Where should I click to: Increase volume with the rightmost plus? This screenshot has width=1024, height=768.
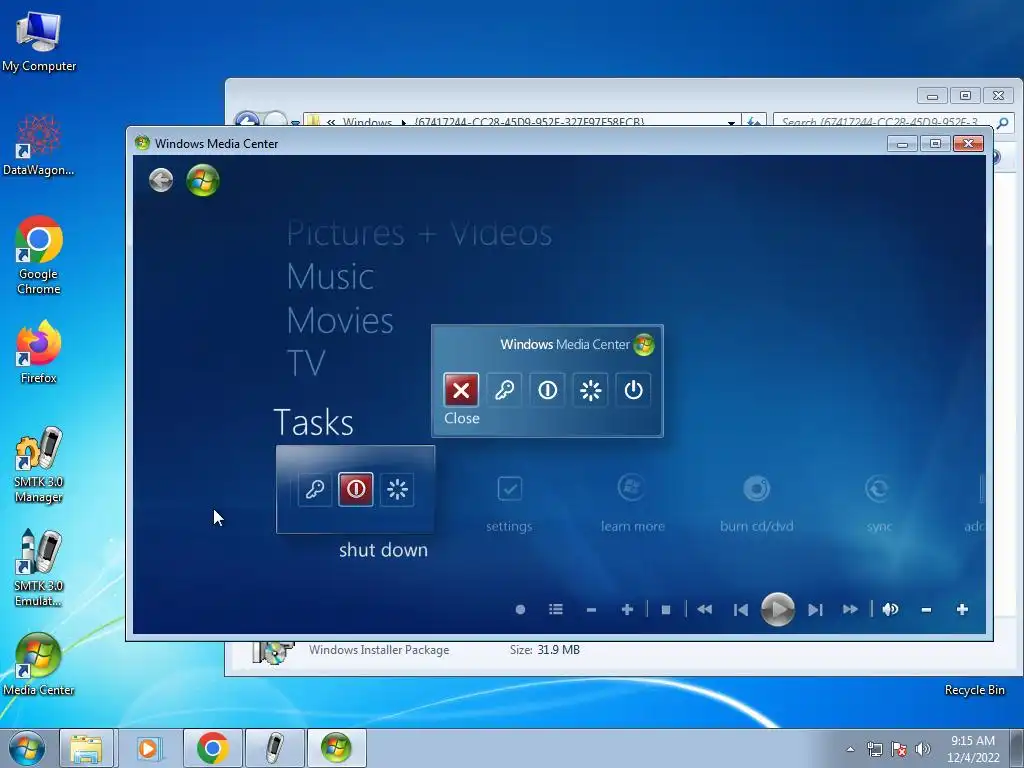point(962,609)
